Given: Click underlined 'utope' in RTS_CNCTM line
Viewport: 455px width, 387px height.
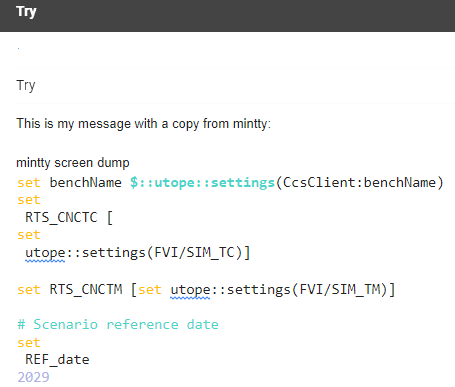Looking at the screenshot, I should point(190,290).
